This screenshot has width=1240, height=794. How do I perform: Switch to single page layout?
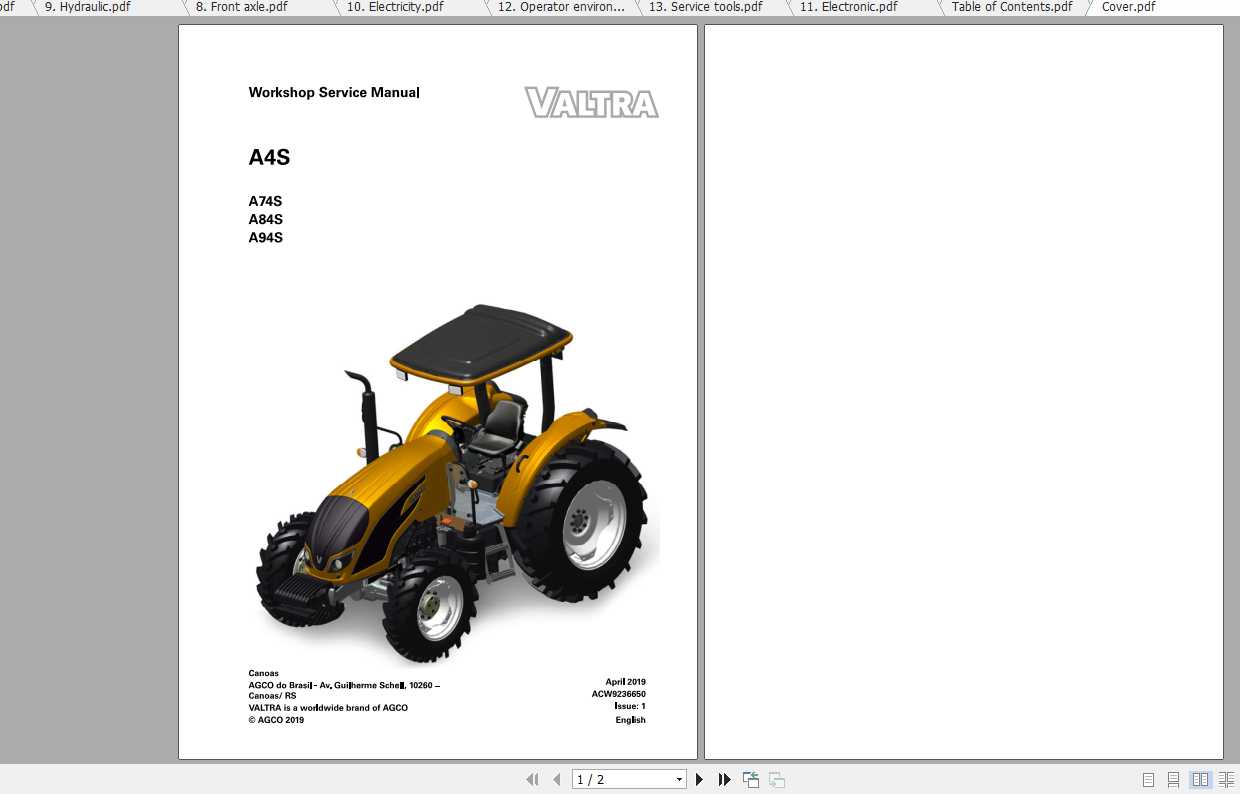tap(1148, 780)
